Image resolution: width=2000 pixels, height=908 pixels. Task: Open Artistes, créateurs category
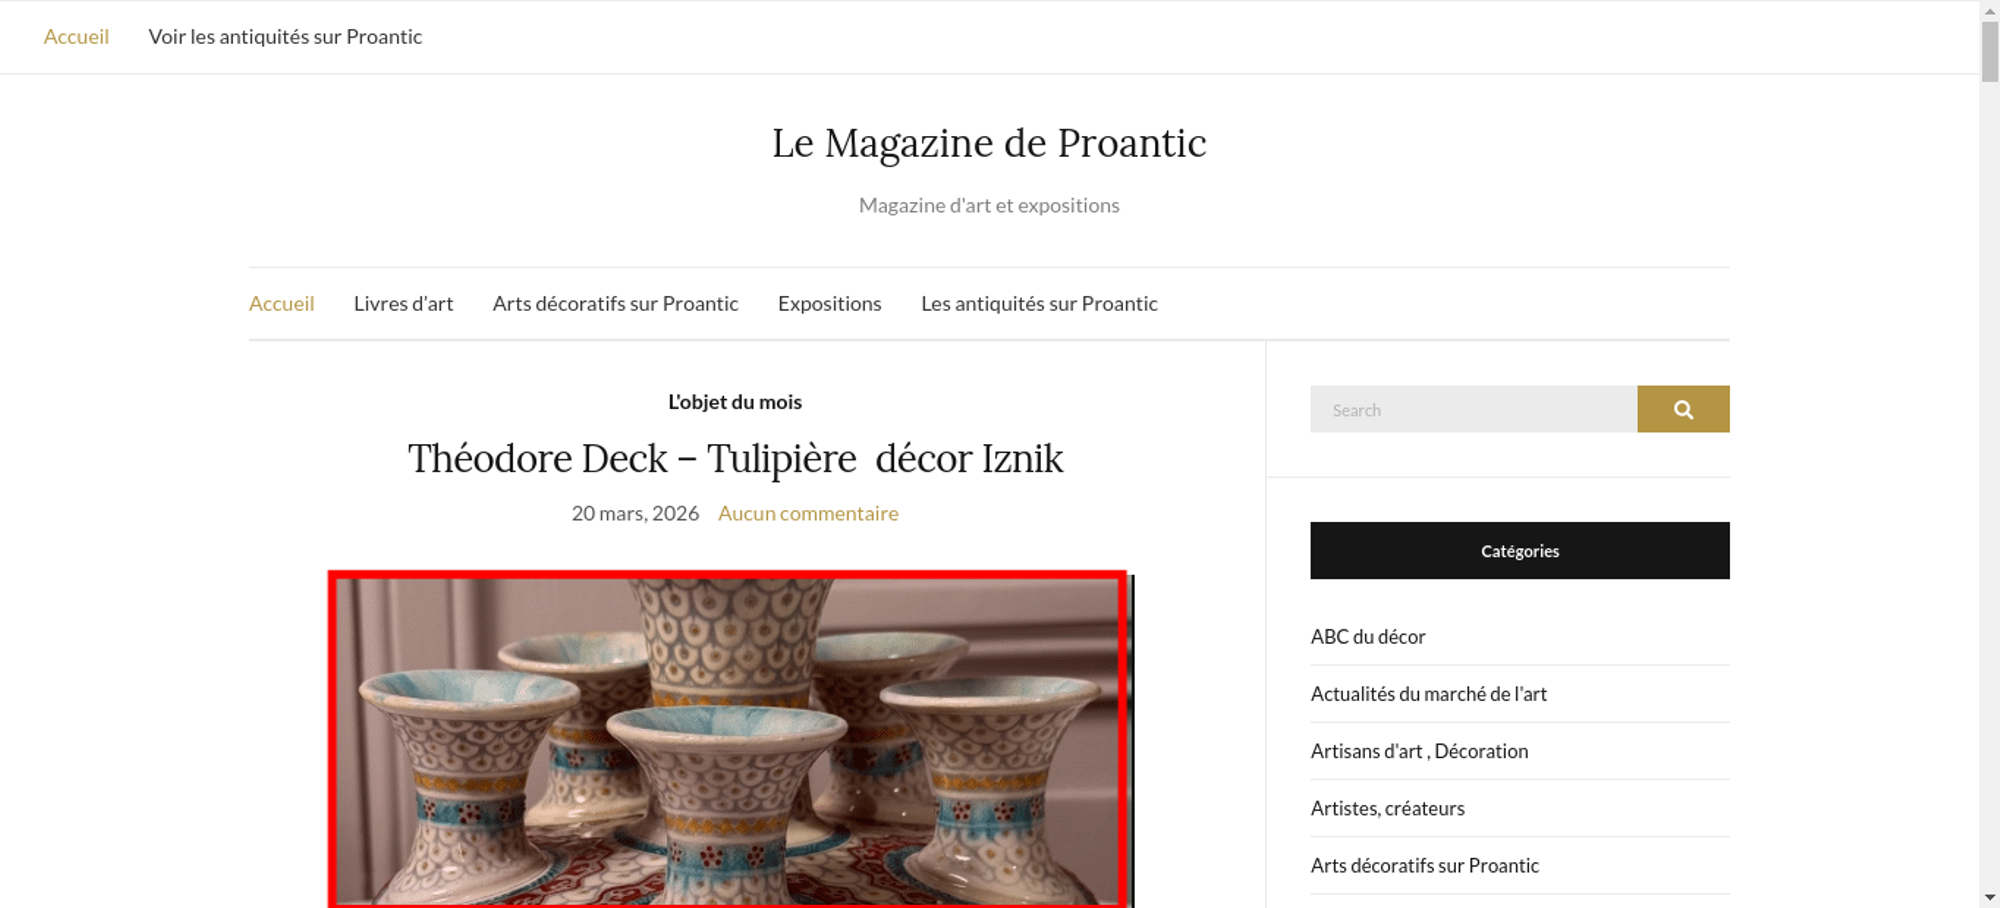click(x=1387, y=808)
